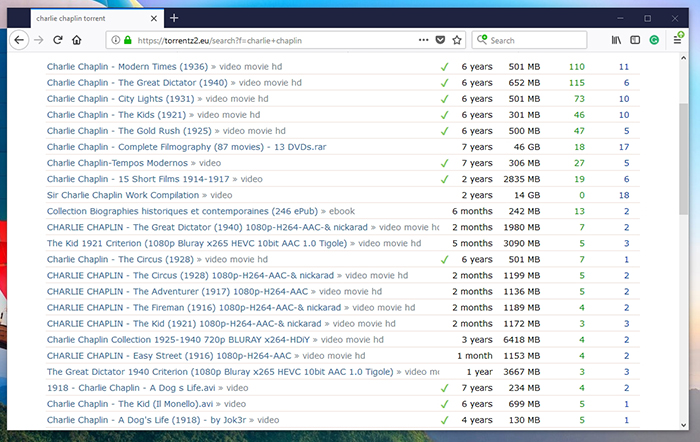
Task: Open A Dog's Life (1918) by Jok3r link
Action: pos(146,420)
